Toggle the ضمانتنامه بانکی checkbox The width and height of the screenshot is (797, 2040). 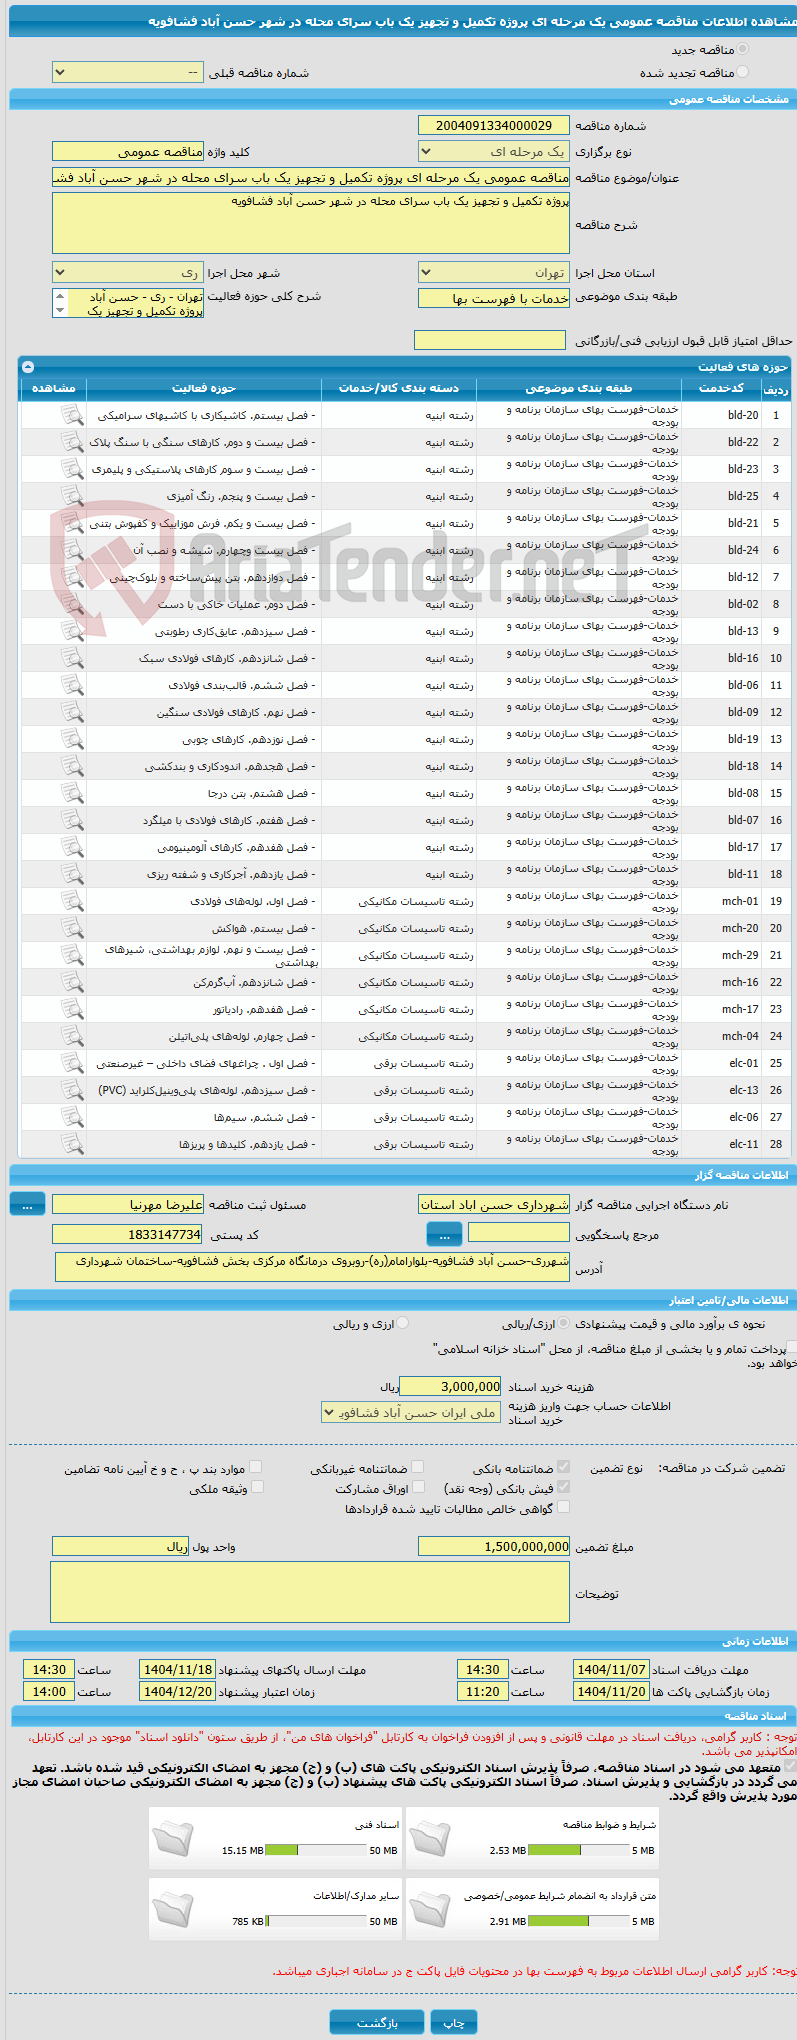pos(563,1467)
